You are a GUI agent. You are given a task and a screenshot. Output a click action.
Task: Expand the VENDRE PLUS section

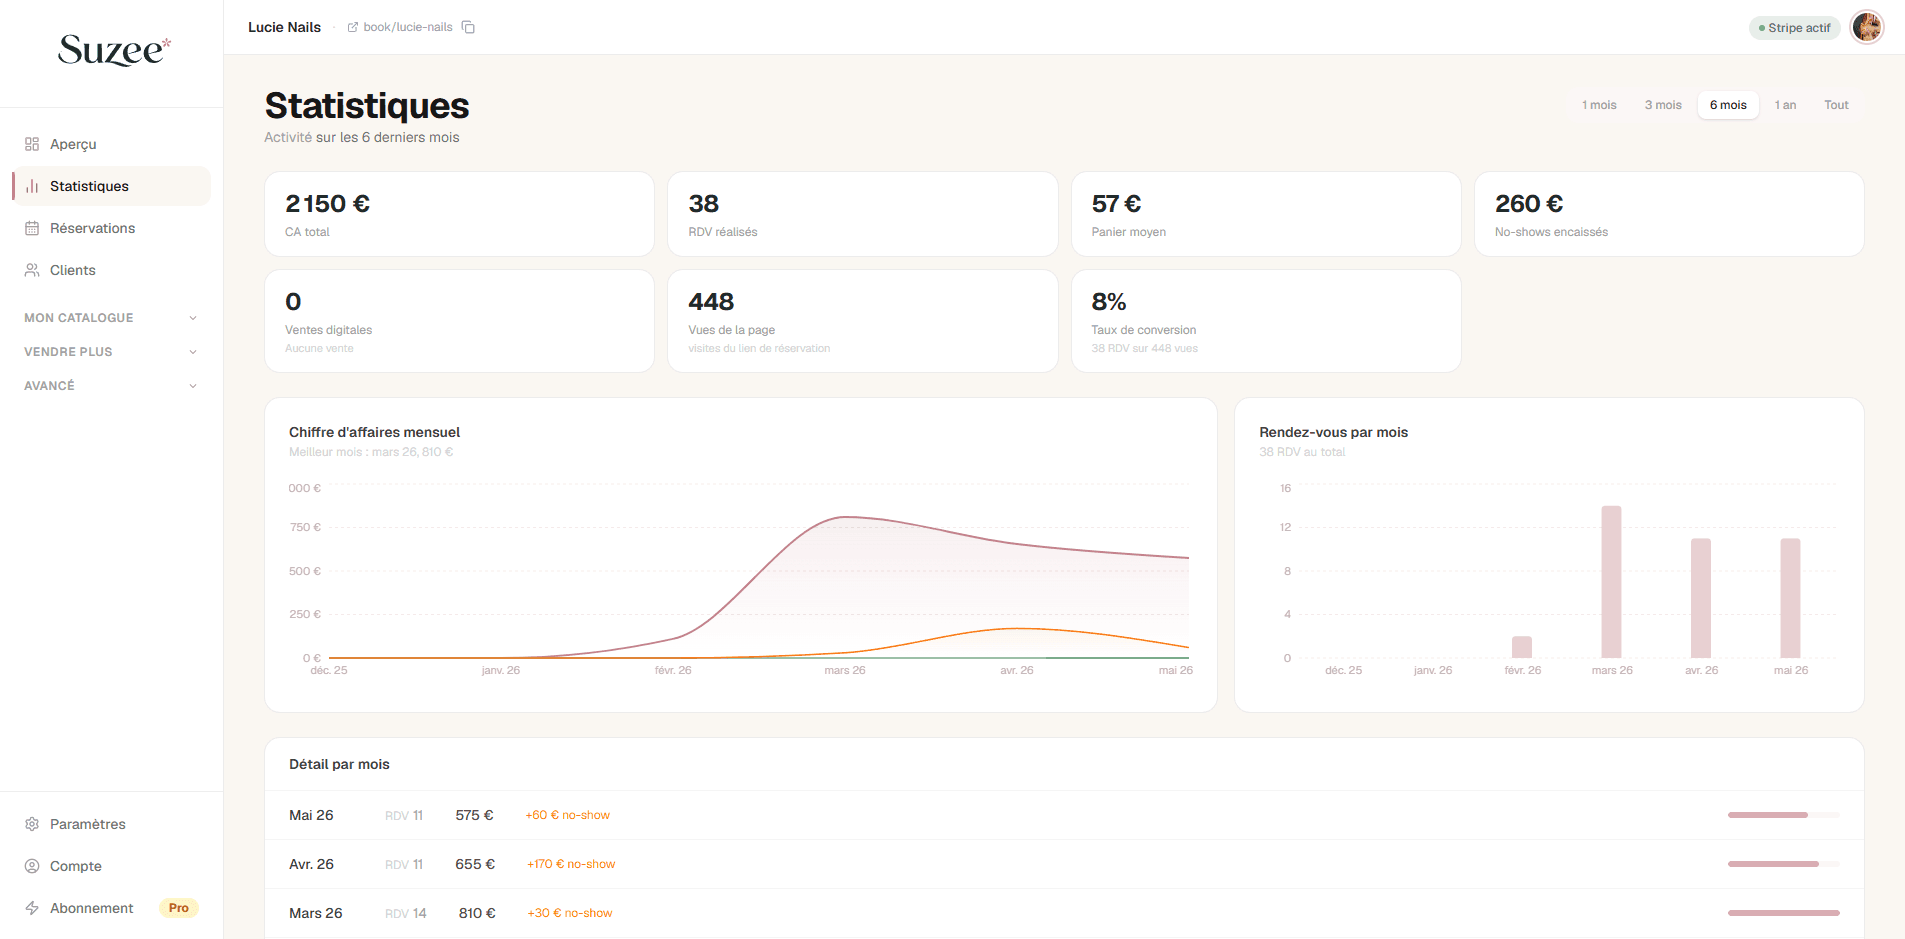click(111, 352)
